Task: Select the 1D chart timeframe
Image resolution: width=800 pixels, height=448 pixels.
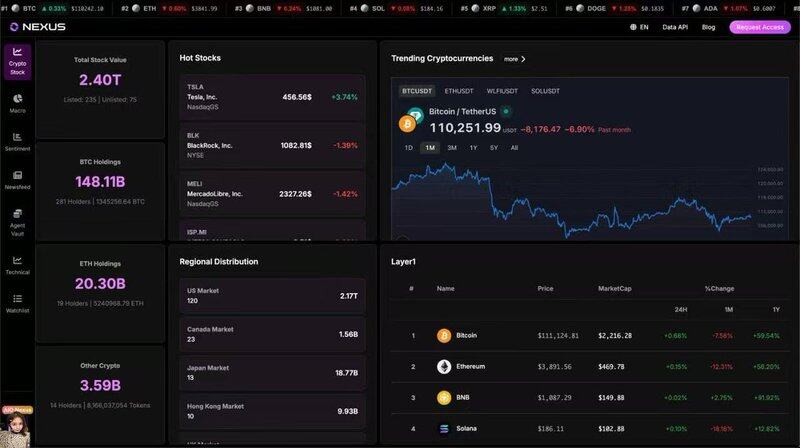Action: 408,147
